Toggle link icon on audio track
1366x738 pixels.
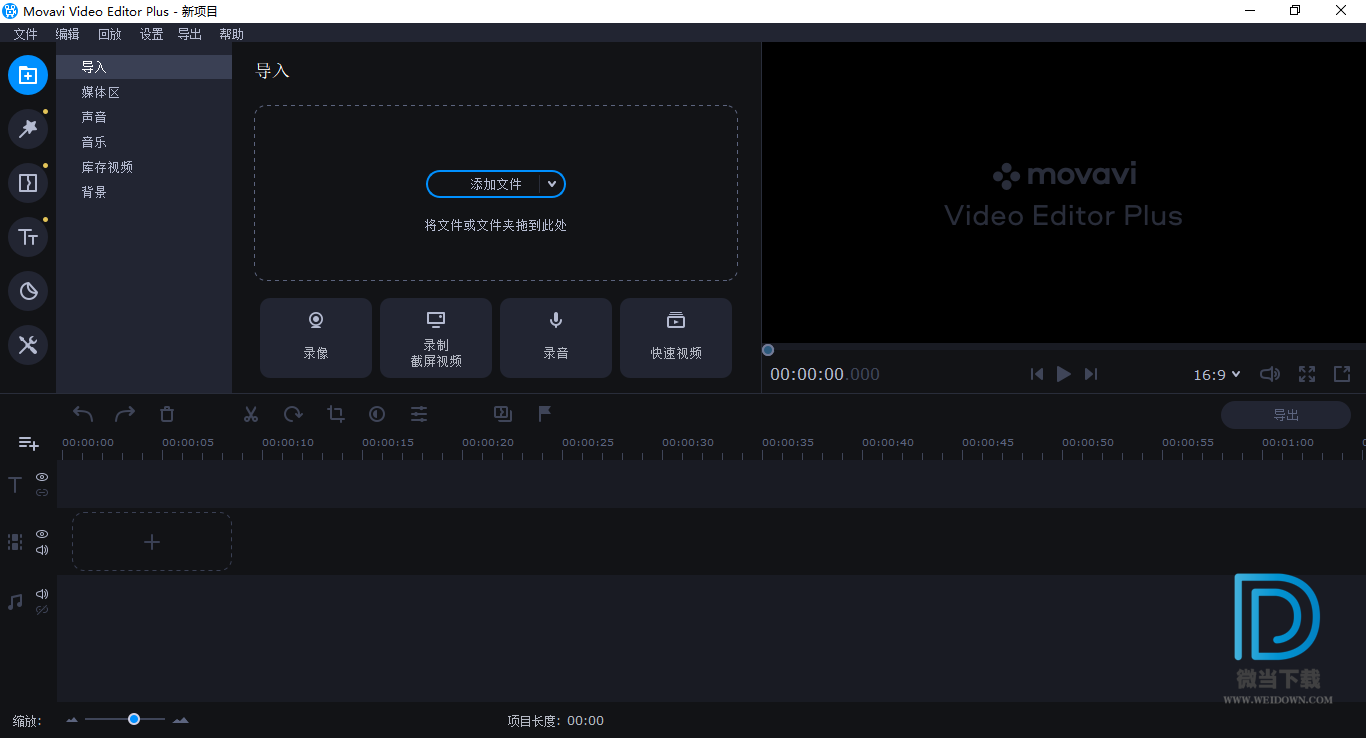[42, 610]
